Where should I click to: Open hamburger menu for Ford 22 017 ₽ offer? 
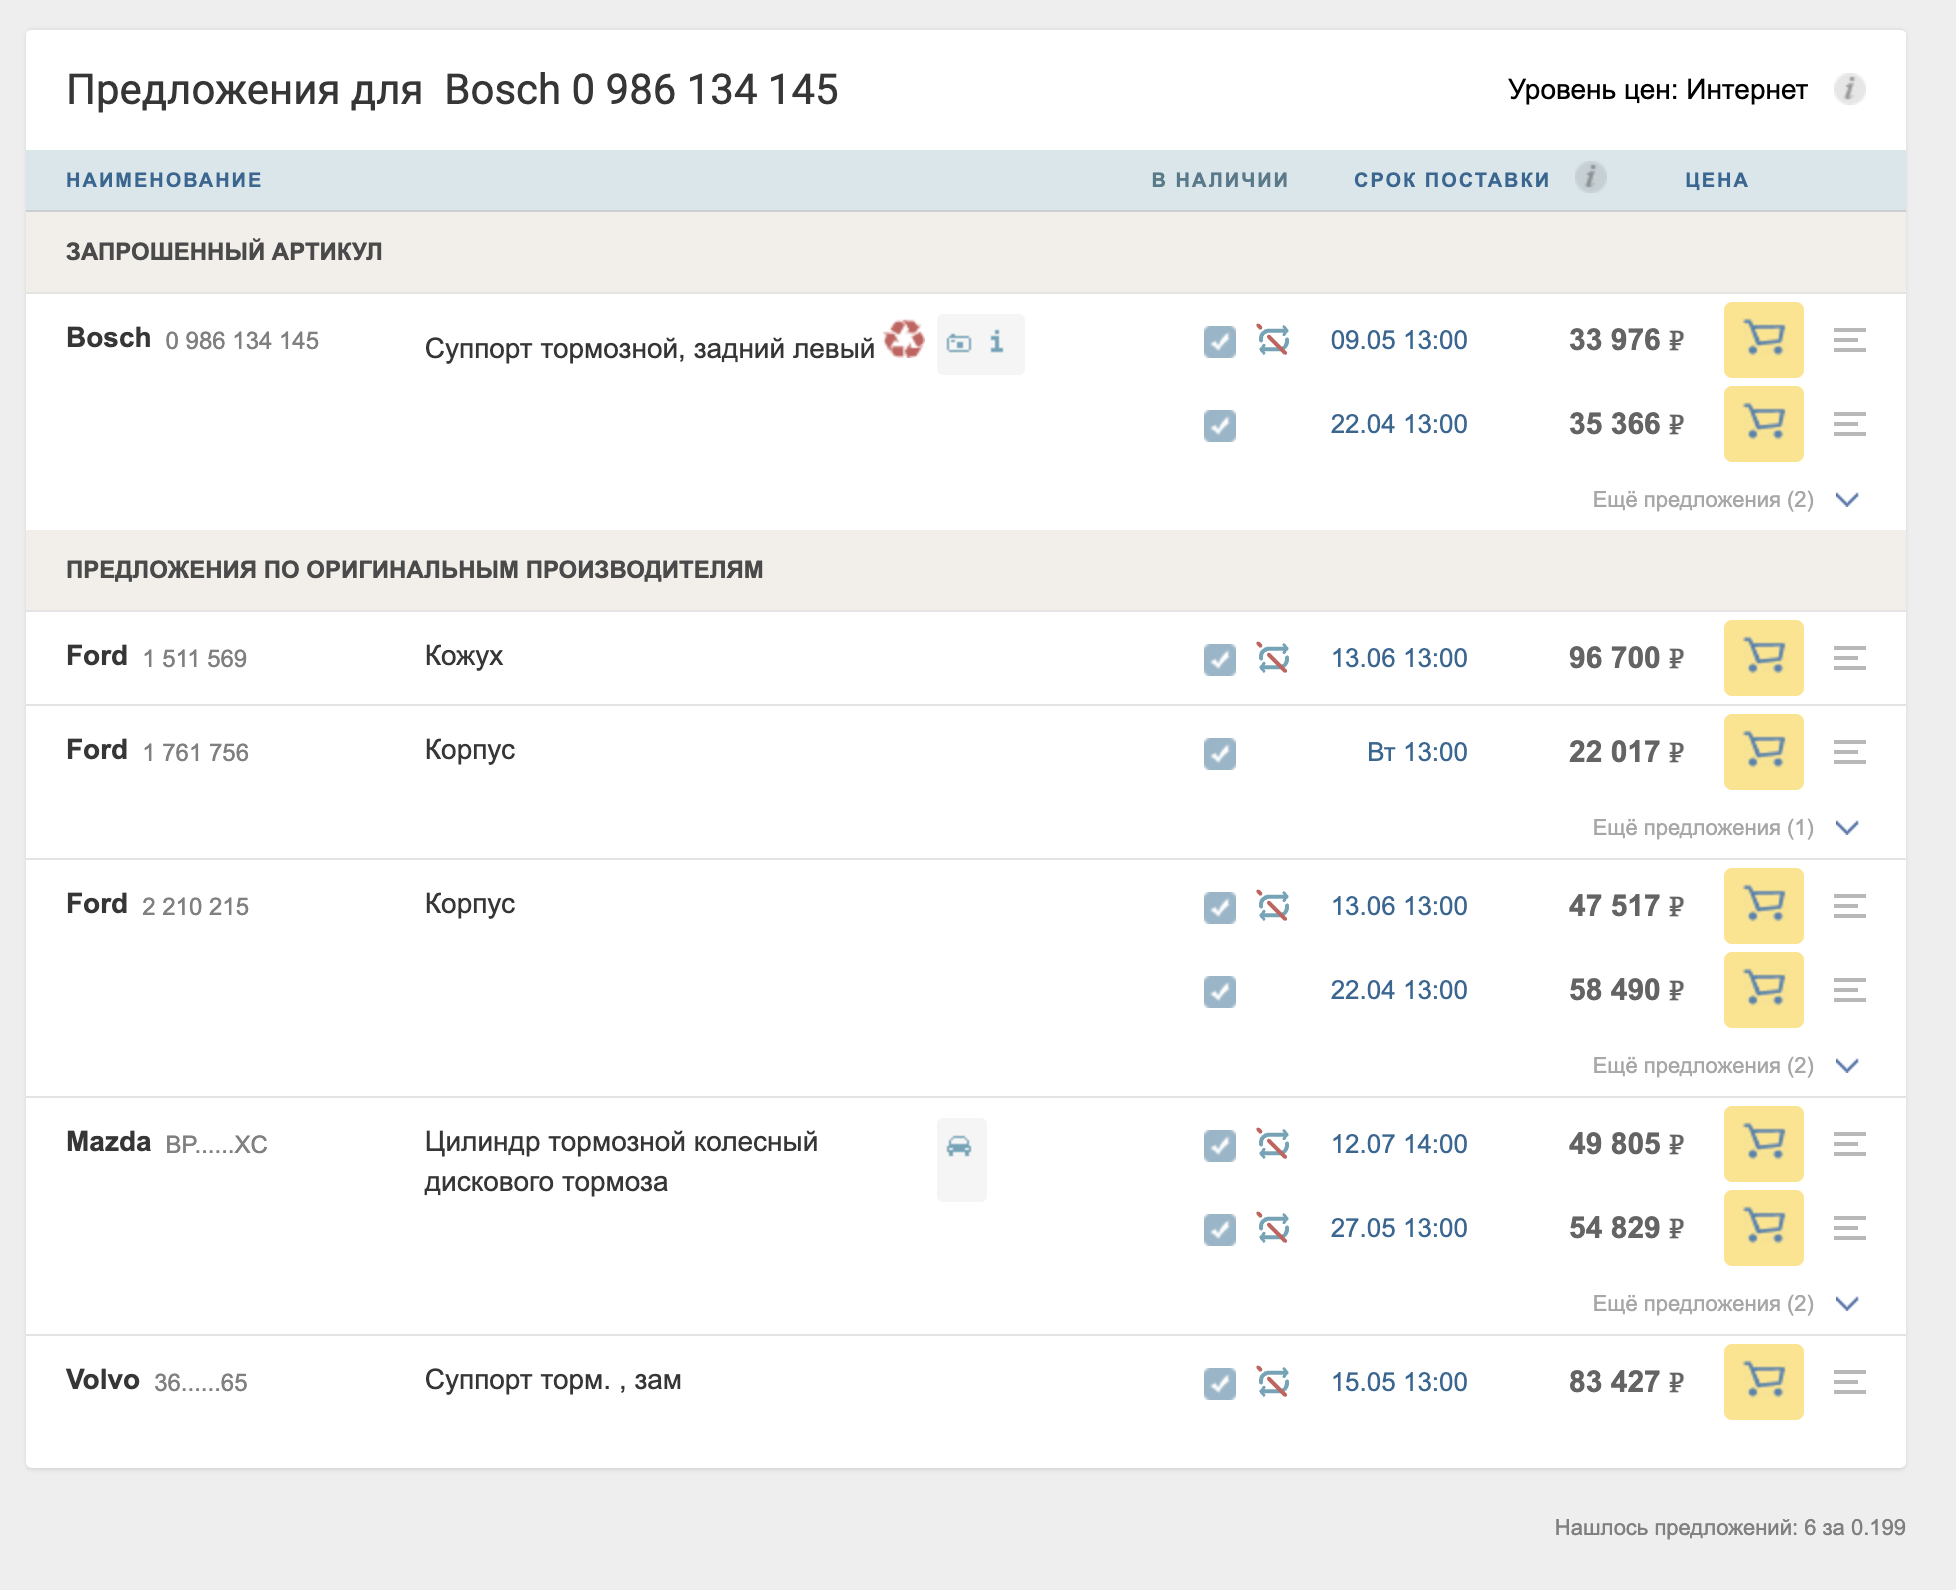(1849, 752)
